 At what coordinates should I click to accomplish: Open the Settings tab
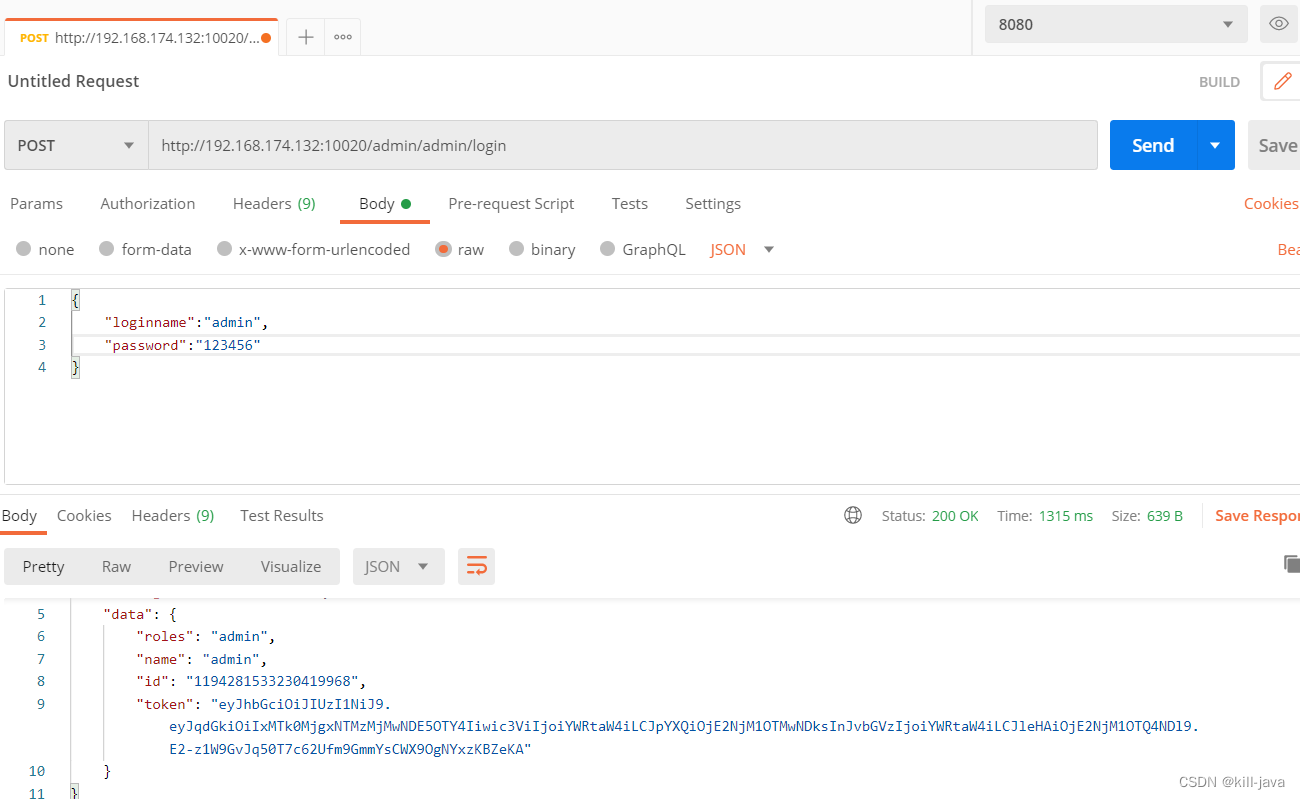pyautogui.click(x=713, y=203)
